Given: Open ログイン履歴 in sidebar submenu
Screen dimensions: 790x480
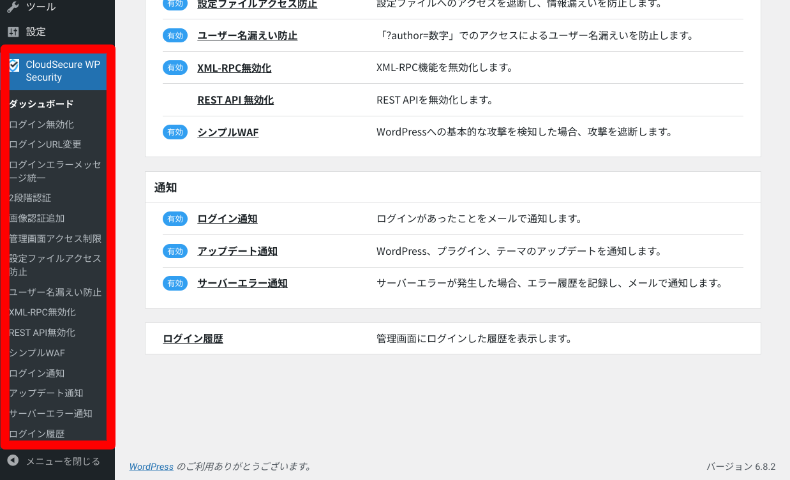Looking at the screenshot, I should (x=37, y=434).
